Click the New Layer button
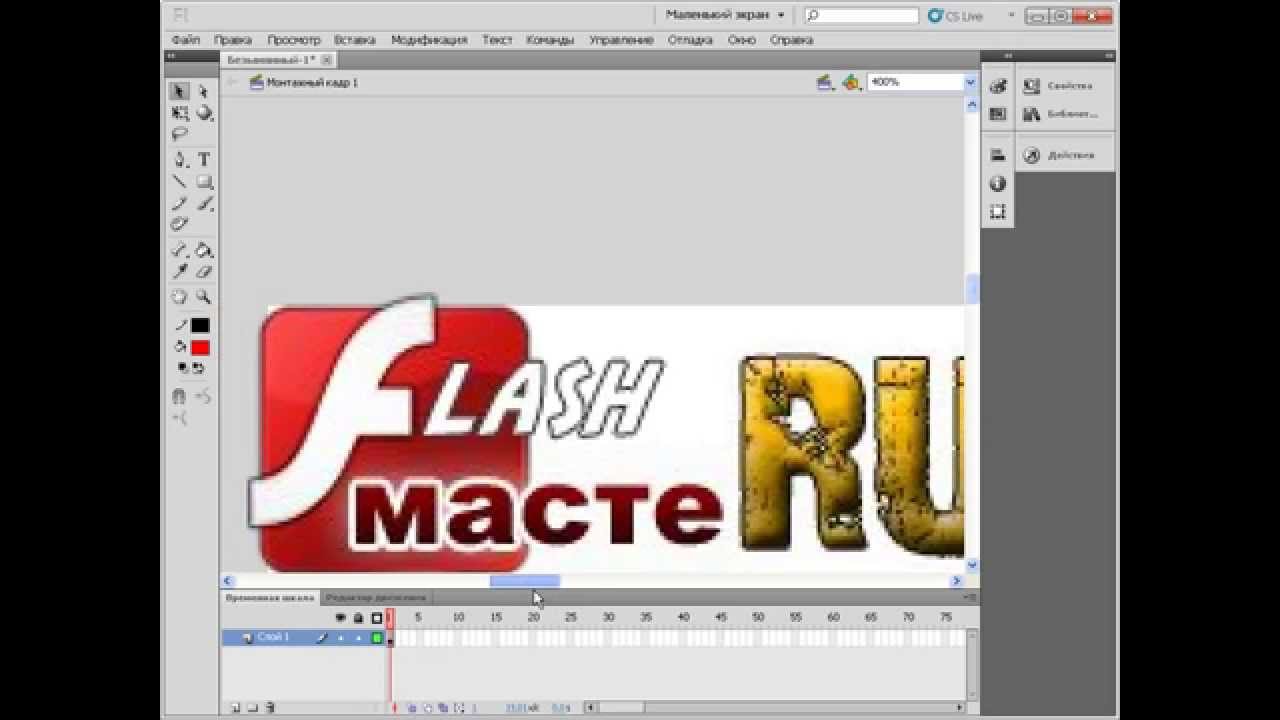The height and width of the screenshot is (720, 1280). (x=235, y=708)
